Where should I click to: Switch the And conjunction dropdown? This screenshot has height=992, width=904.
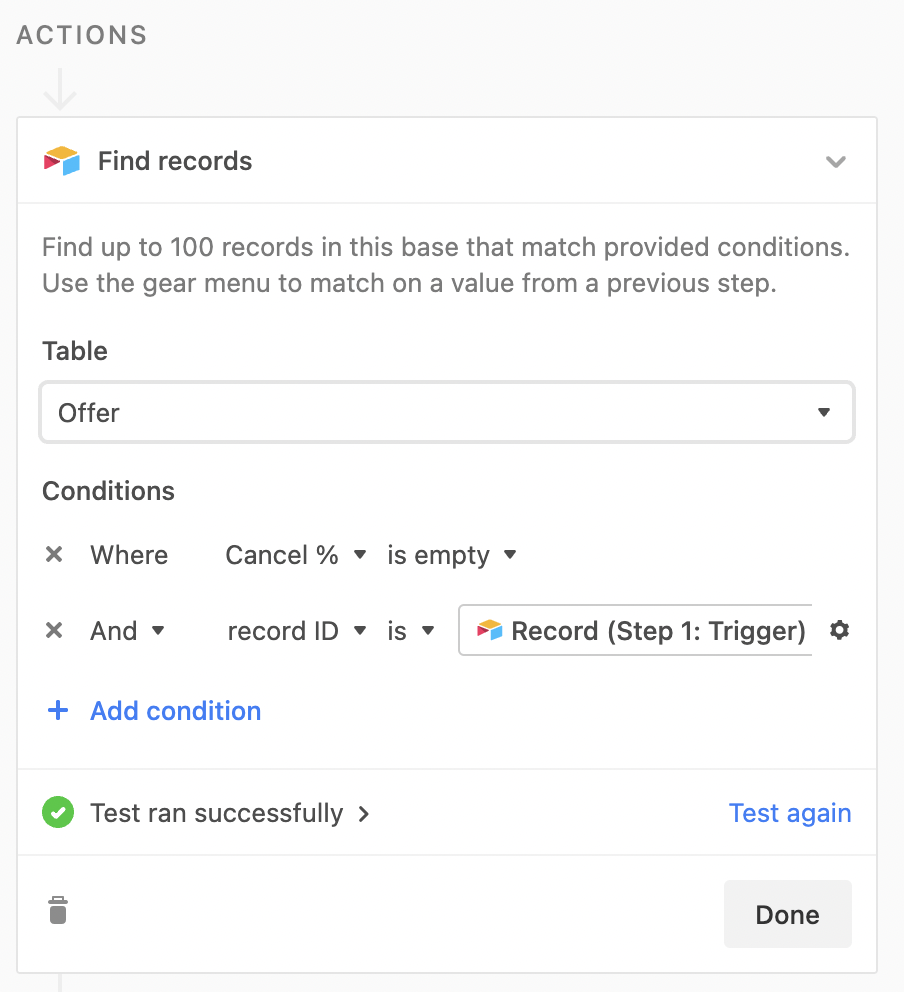click(x=128, y=631)
